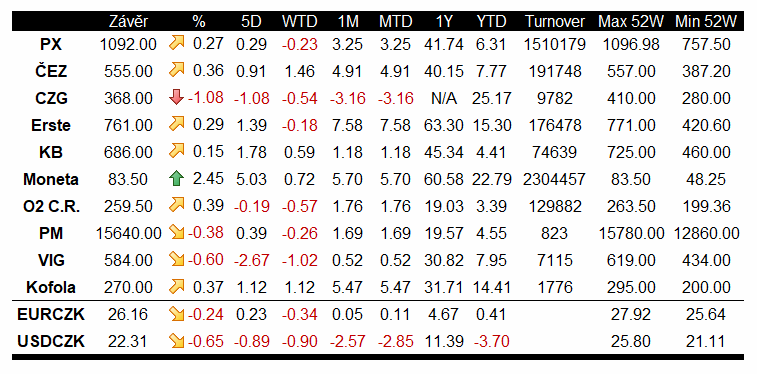Click Erste 1Y value 63.30
Screen dimensions: 757x374
click(444, 126)
